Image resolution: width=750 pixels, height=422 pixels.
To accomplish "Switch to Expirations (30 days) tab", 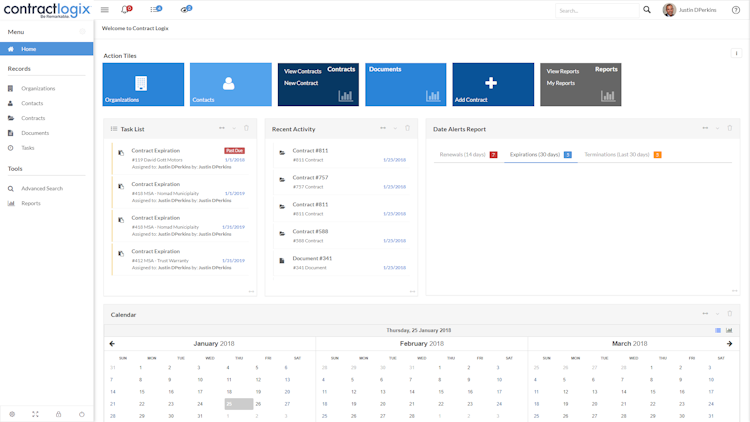I will (x=540, y=155).
